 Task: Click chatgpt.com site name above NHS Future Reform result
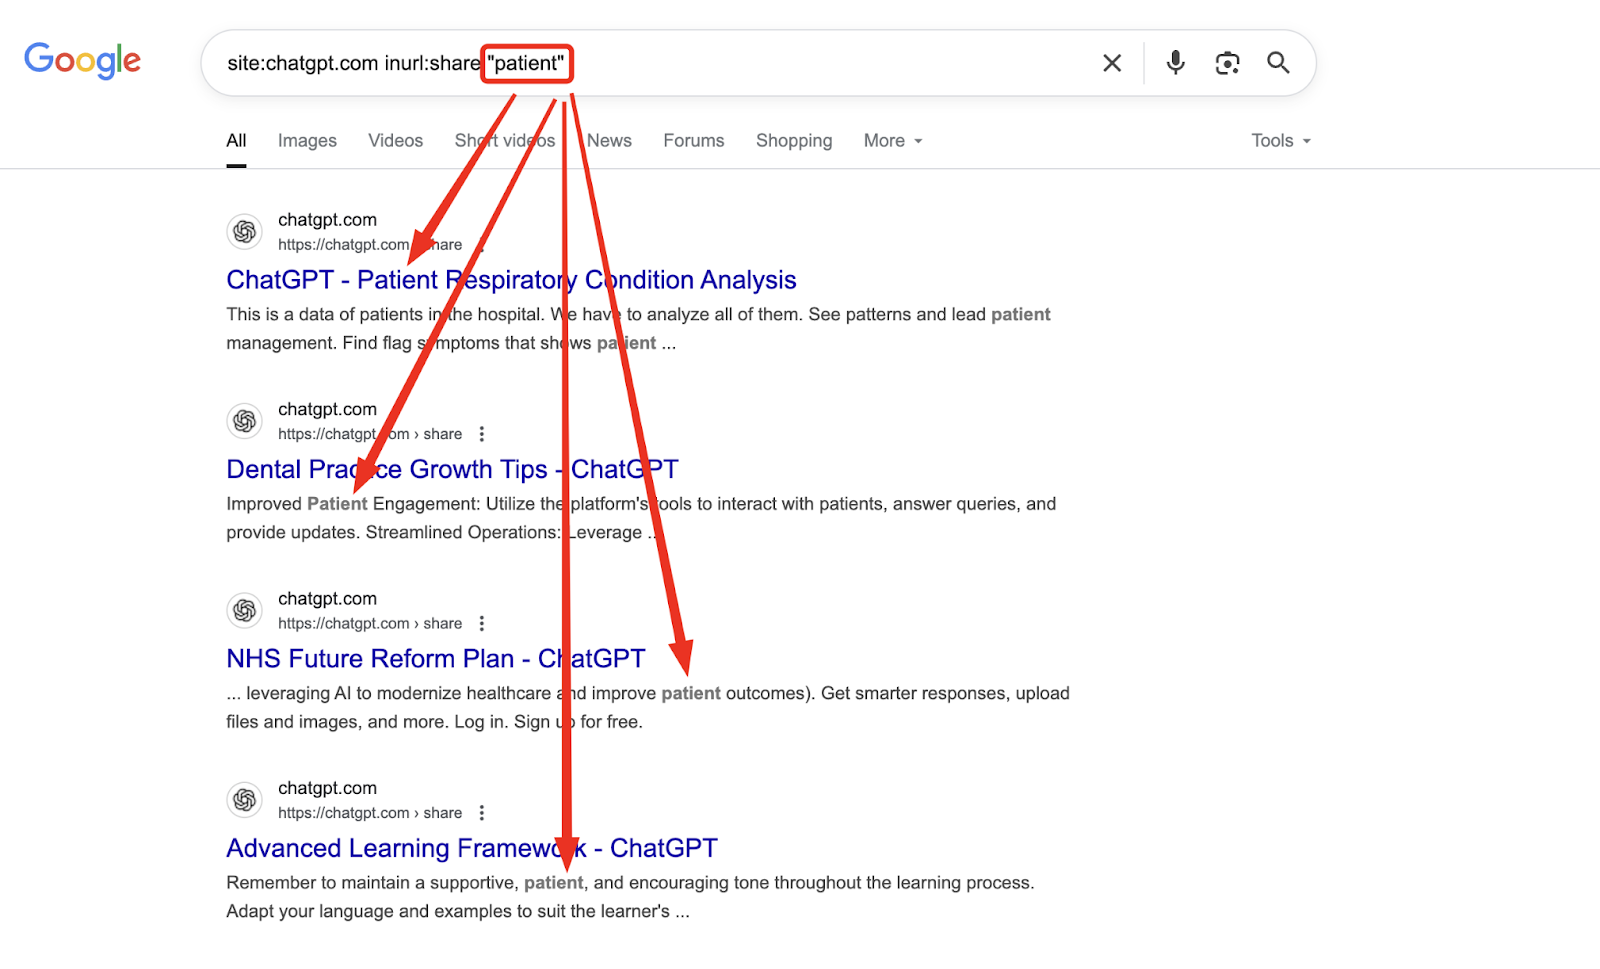pyautogui.click(x=327, y=598)
